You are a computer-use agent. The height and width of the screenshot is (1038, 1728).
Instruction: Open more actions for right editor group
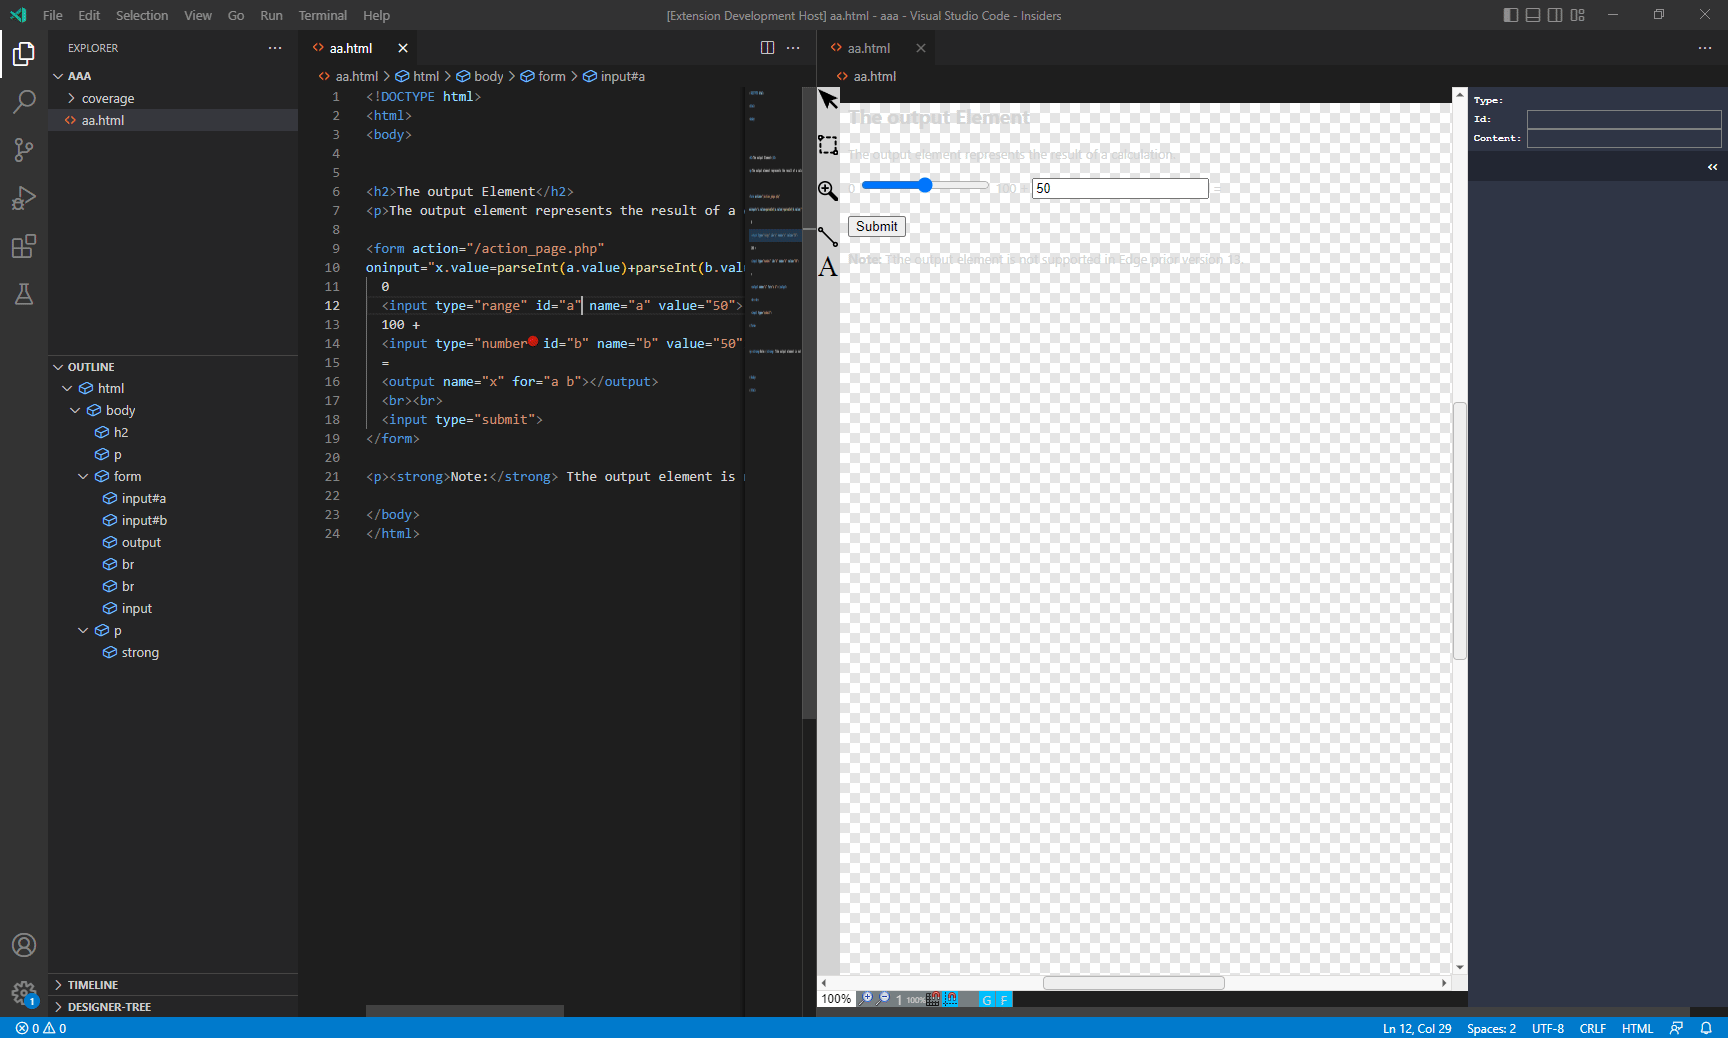(1705, 48)
